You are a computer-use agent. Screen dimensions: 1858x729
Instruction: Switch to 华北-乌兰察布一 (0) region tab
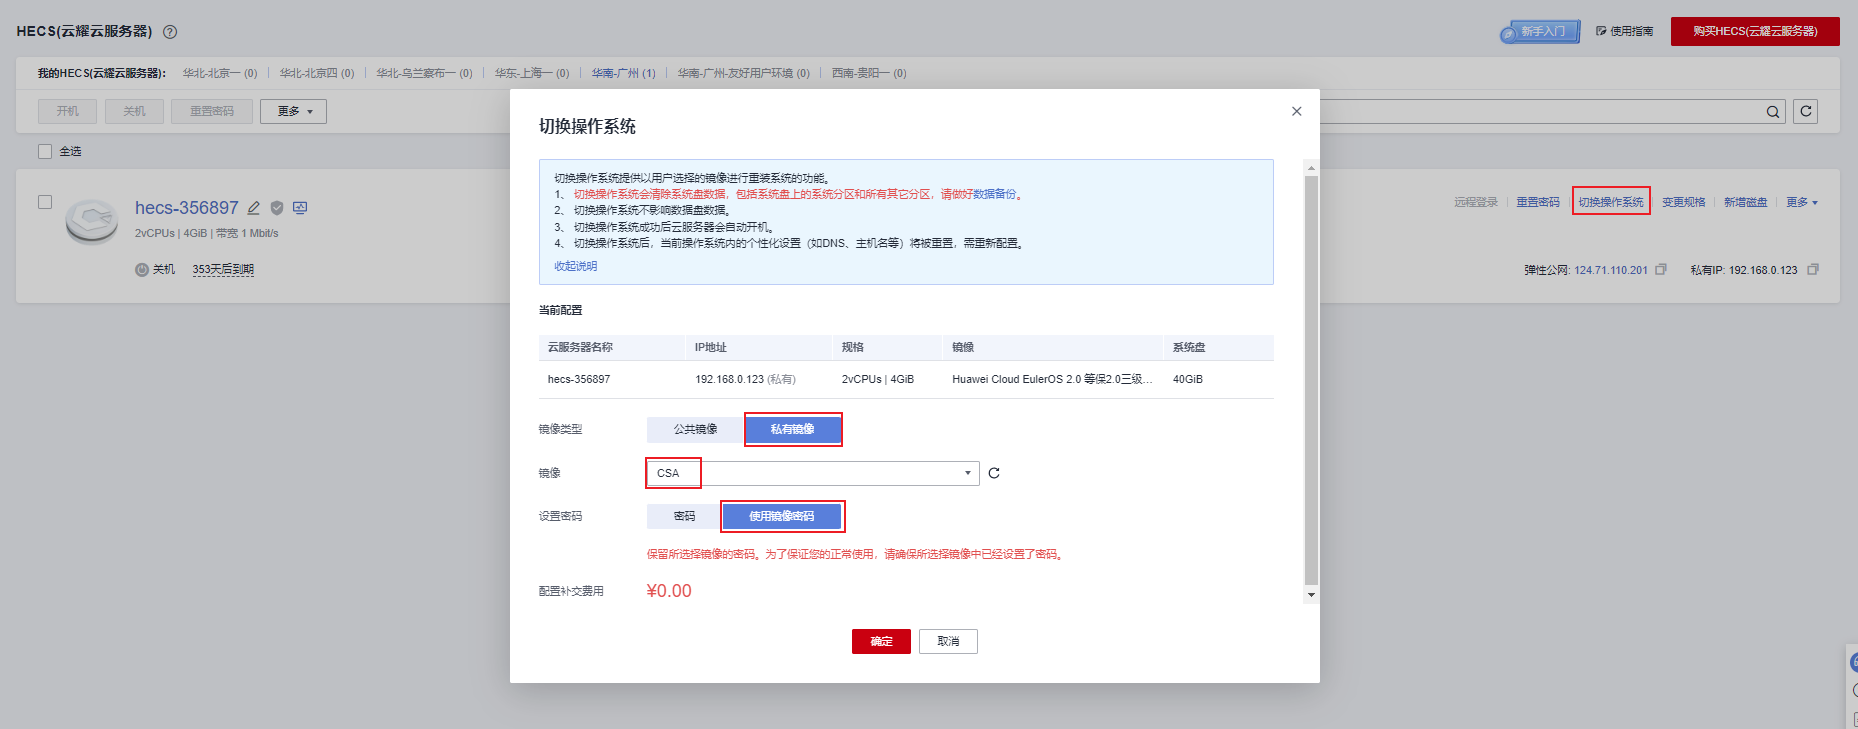[424, 73]
